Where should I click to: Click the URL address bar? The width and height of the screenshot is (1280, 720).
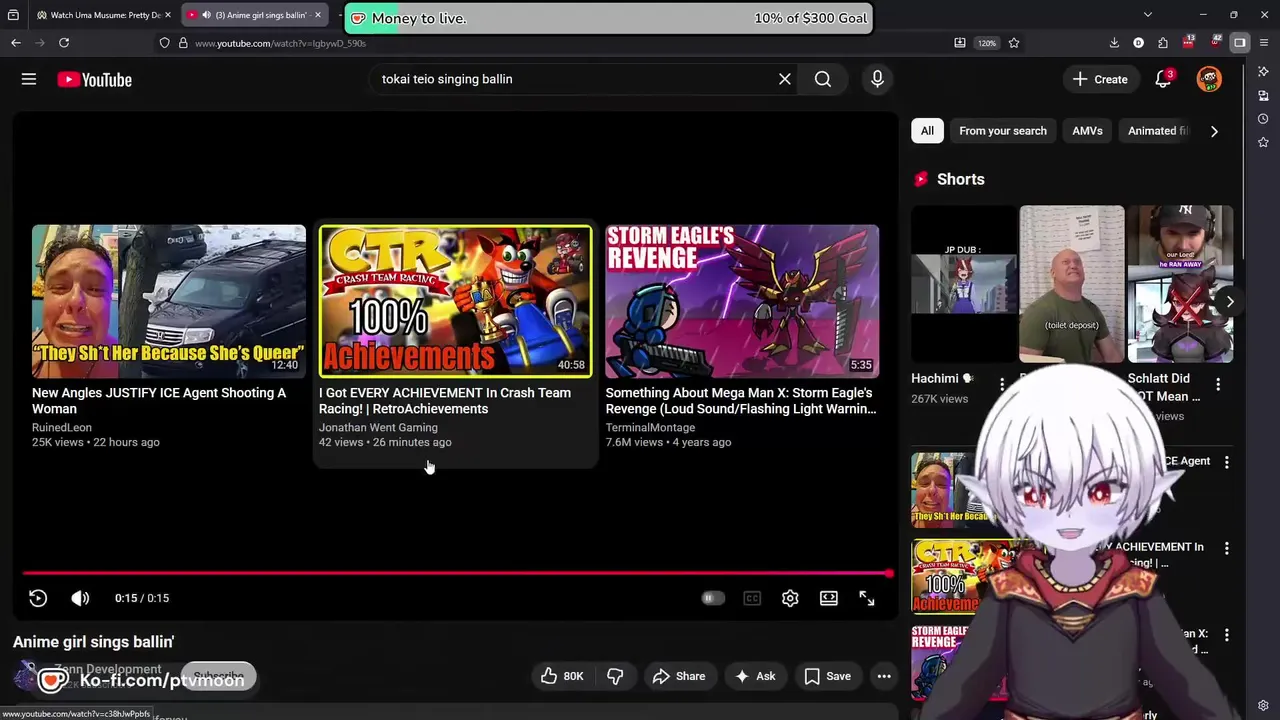(x=560, y=43)
